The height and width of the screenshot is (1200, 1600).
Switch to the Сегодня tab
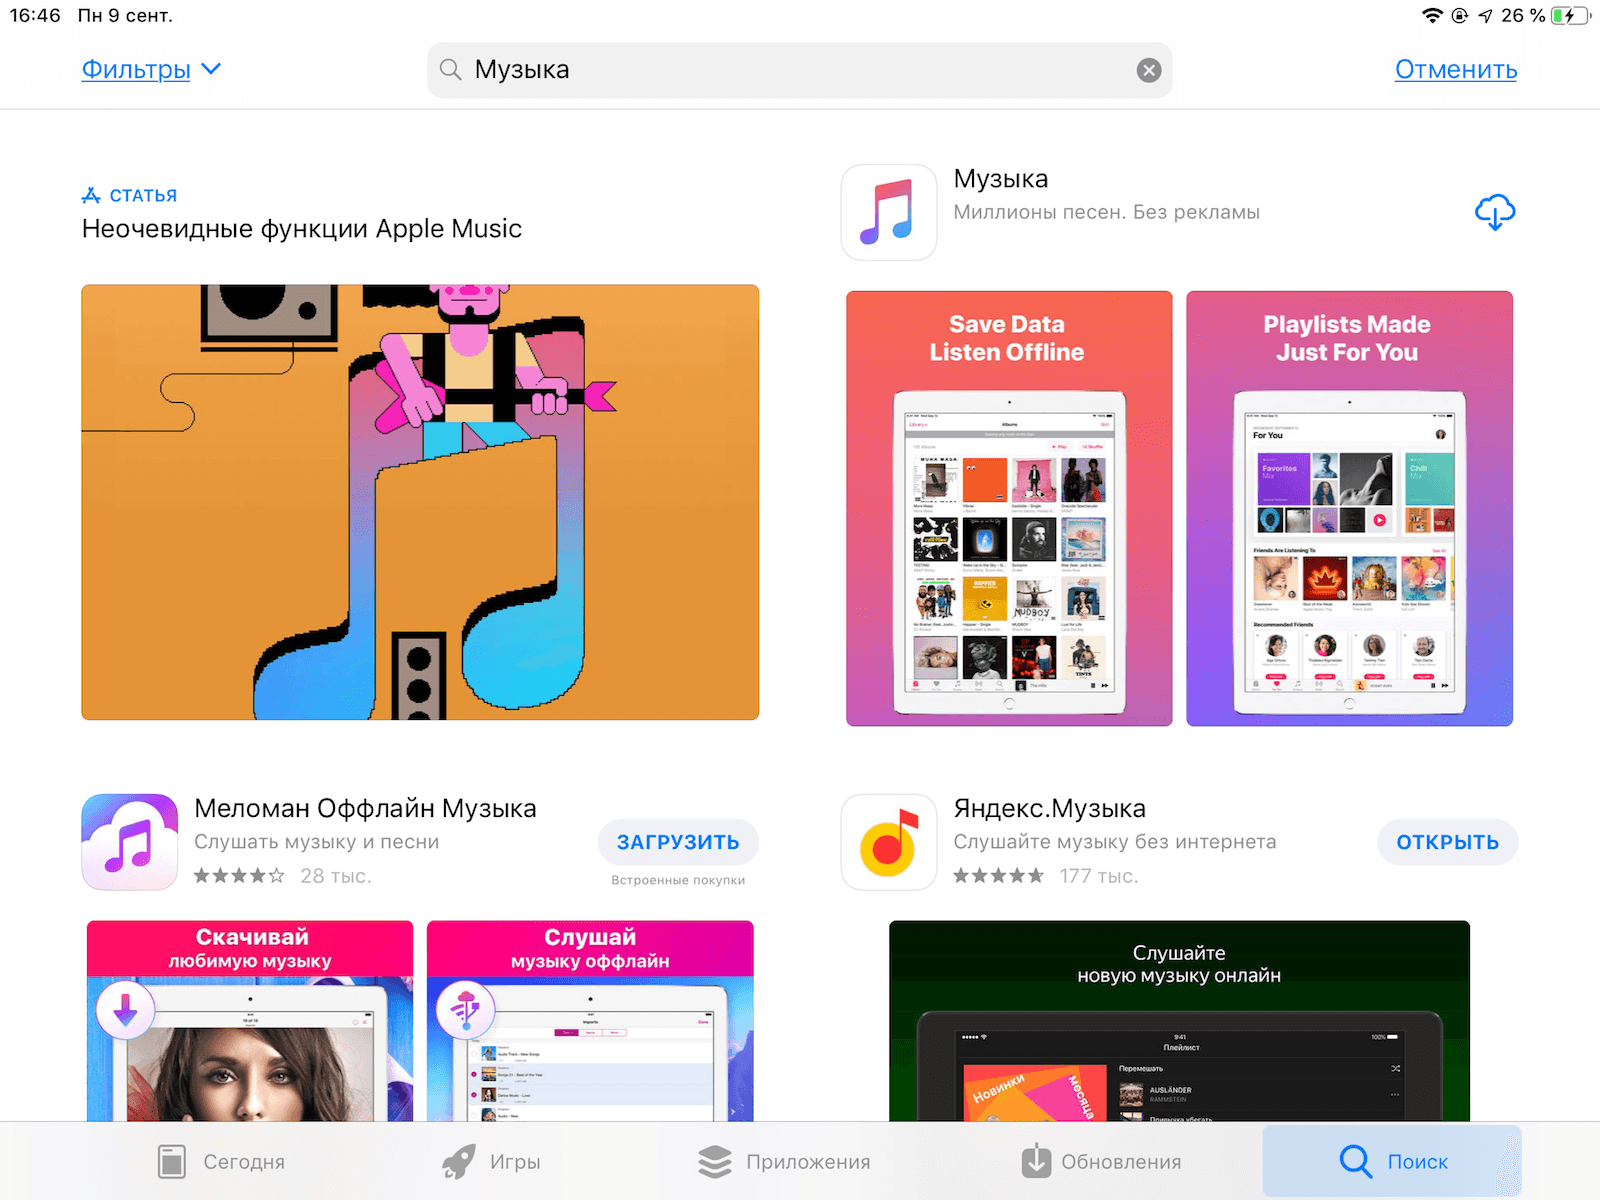[x=221, y=1162]
